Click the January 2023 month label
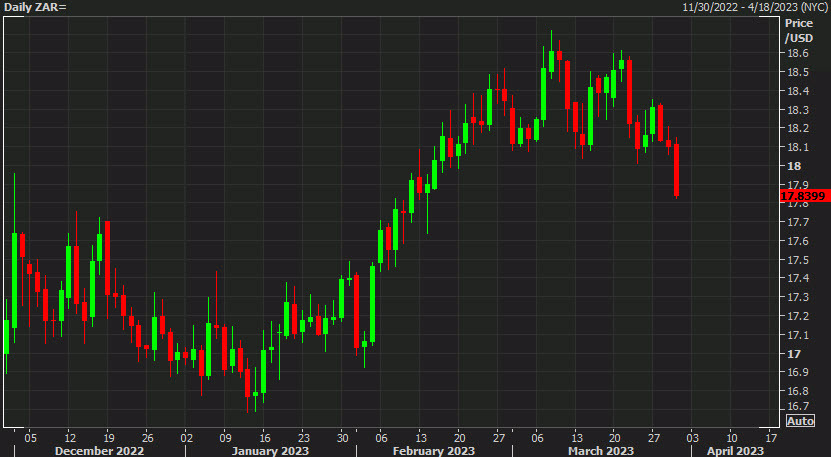The image size is (831, 457). [x=270, y=451]
